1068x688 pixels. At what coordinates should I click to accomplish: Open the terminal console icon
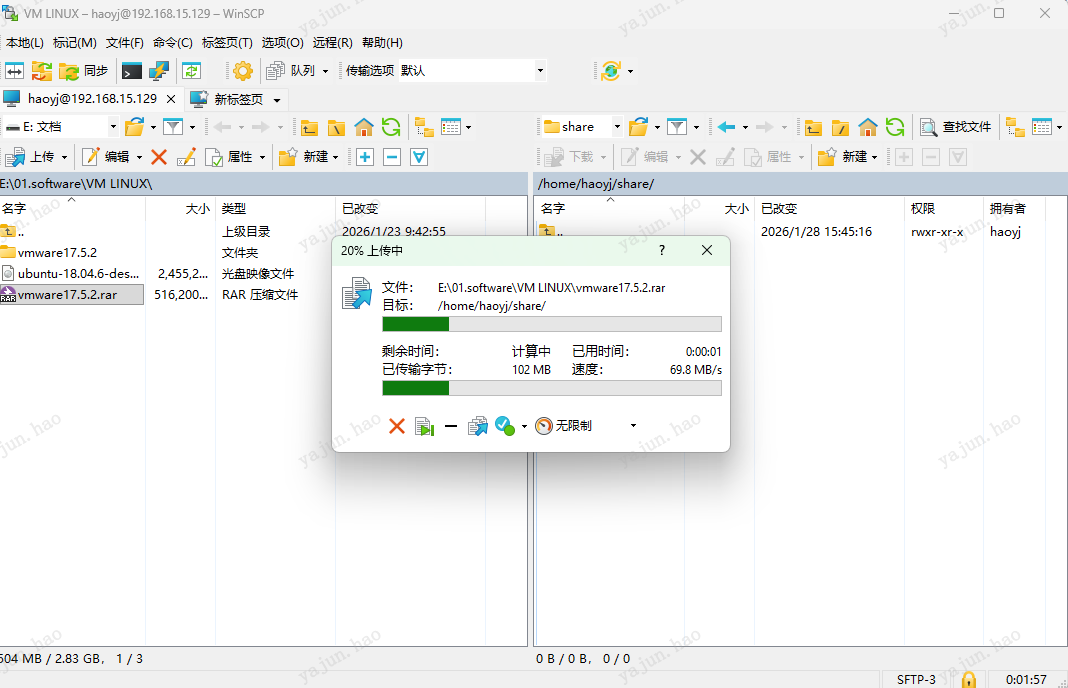click(131, 70)
